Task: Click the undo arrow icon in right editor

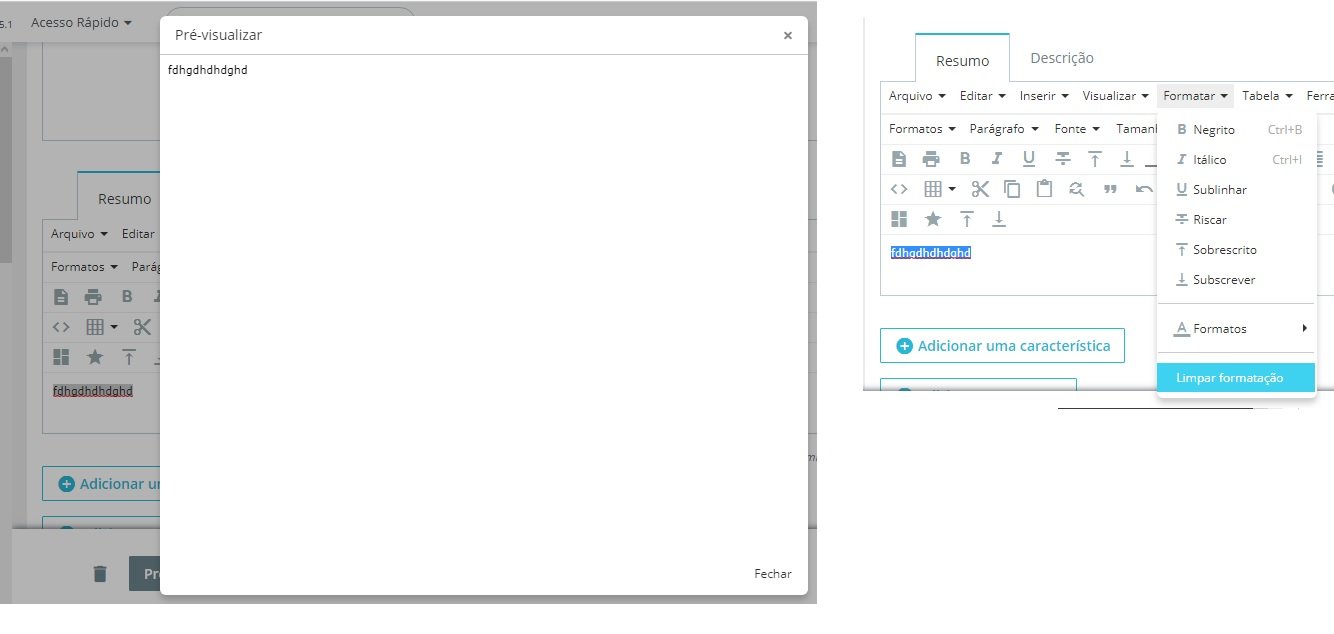Action: coord(1144,188)
